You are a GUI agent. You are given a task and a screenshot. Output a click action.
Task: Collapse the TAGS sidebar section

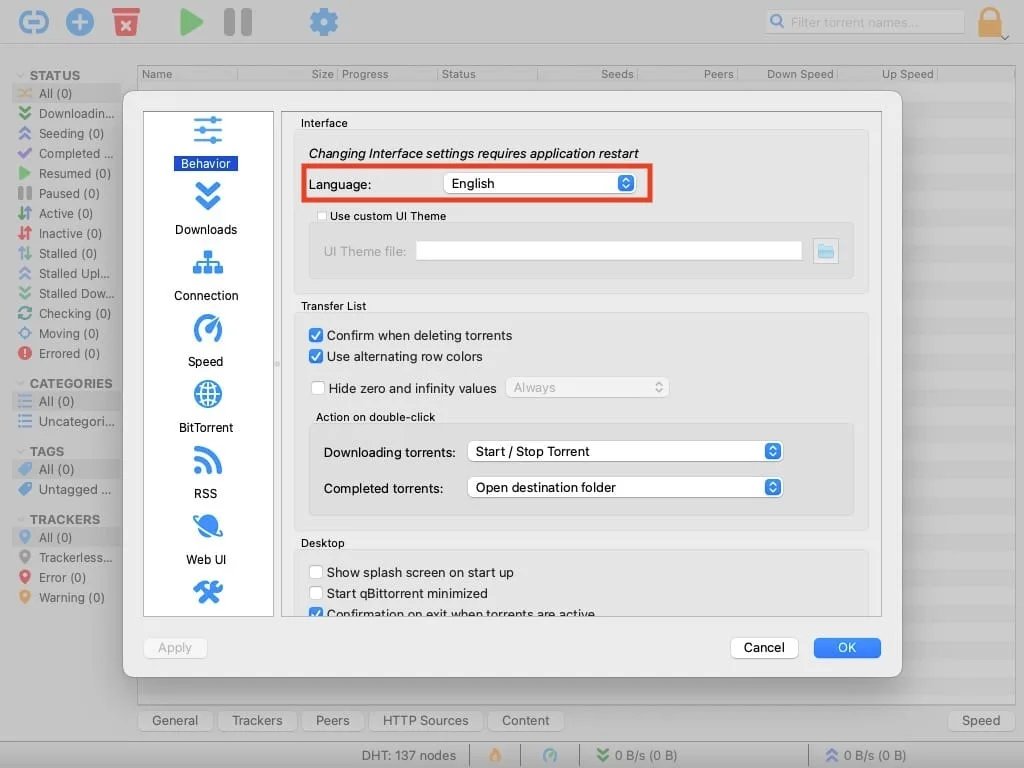click(x=20, y=451)
